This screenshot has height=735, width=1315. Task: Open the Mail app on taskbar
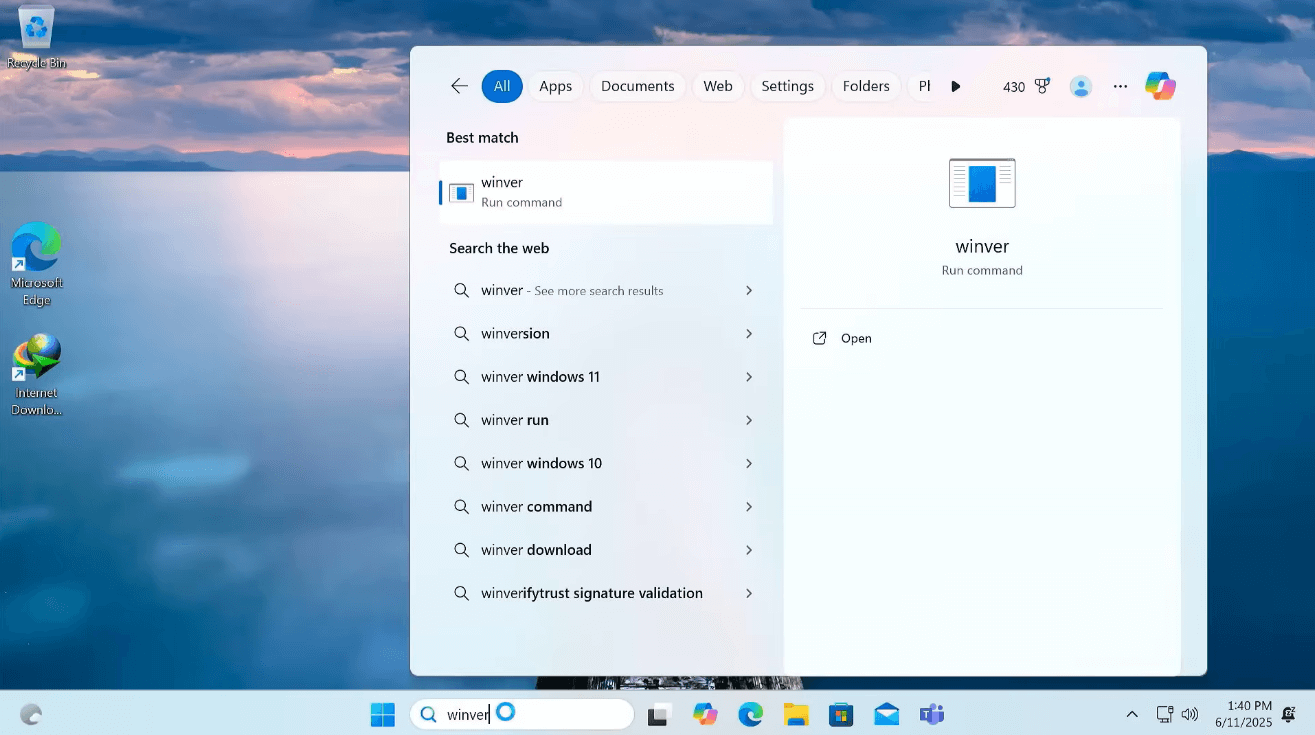886,714
